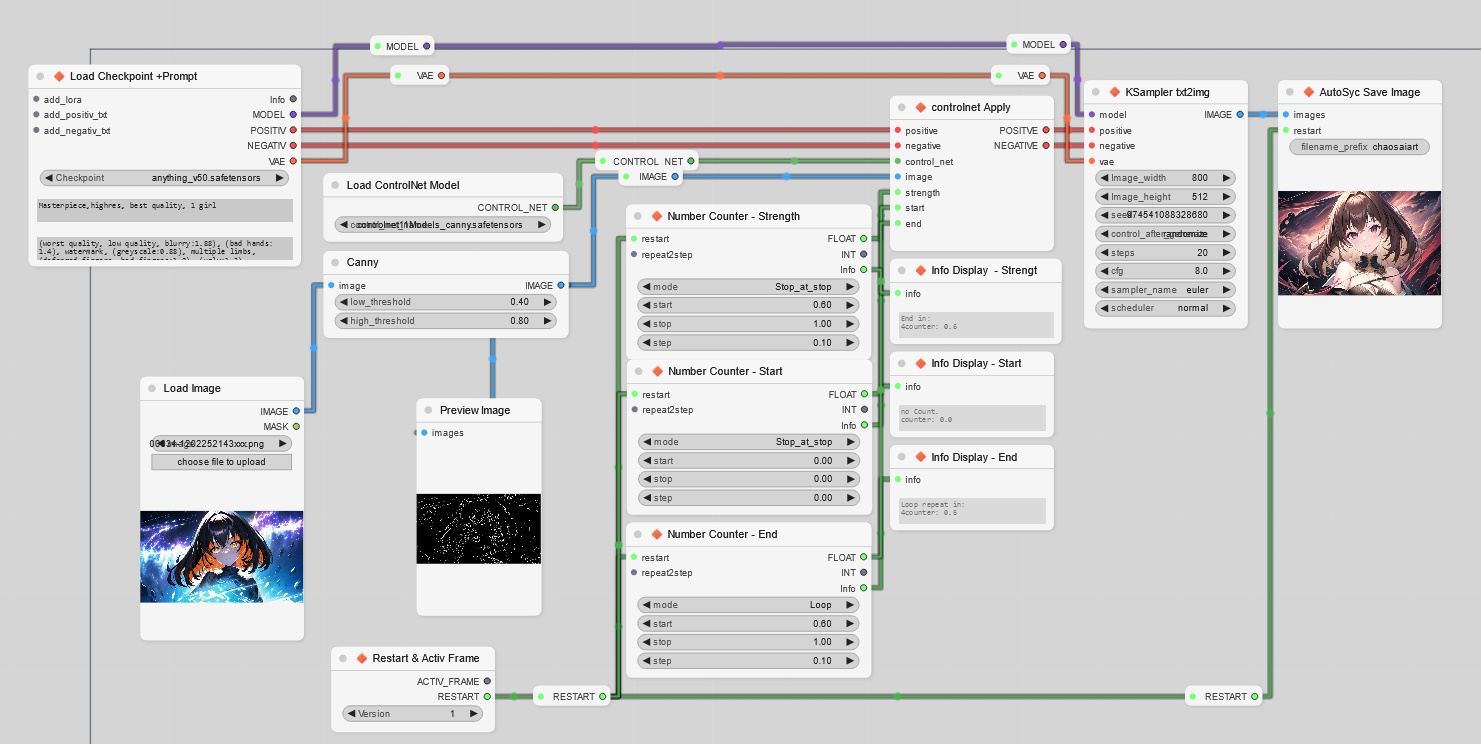Click the CONTROL_NET output port on Load ControlNet Model
Image resolution: width=1481 pixels, height=744 pixels.
pyautogui.click(x=555, y=207)
